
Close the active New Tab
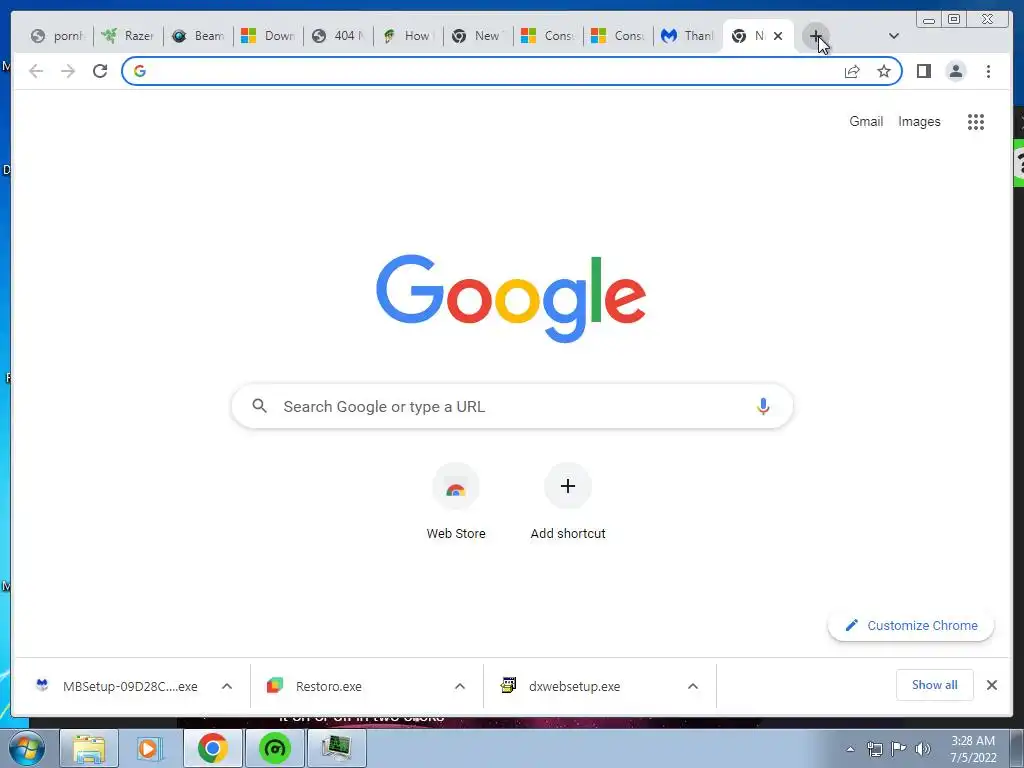[778, 36]
